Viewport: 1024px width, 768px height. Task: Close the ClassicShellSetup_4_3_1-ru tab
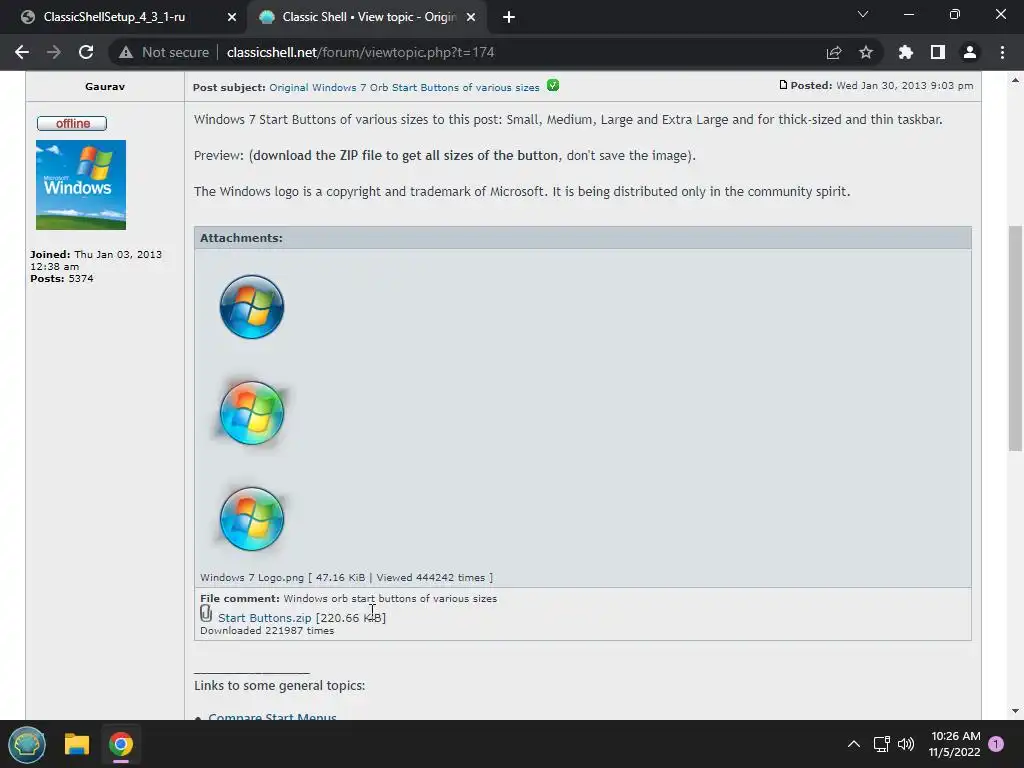tap(232, 17)
